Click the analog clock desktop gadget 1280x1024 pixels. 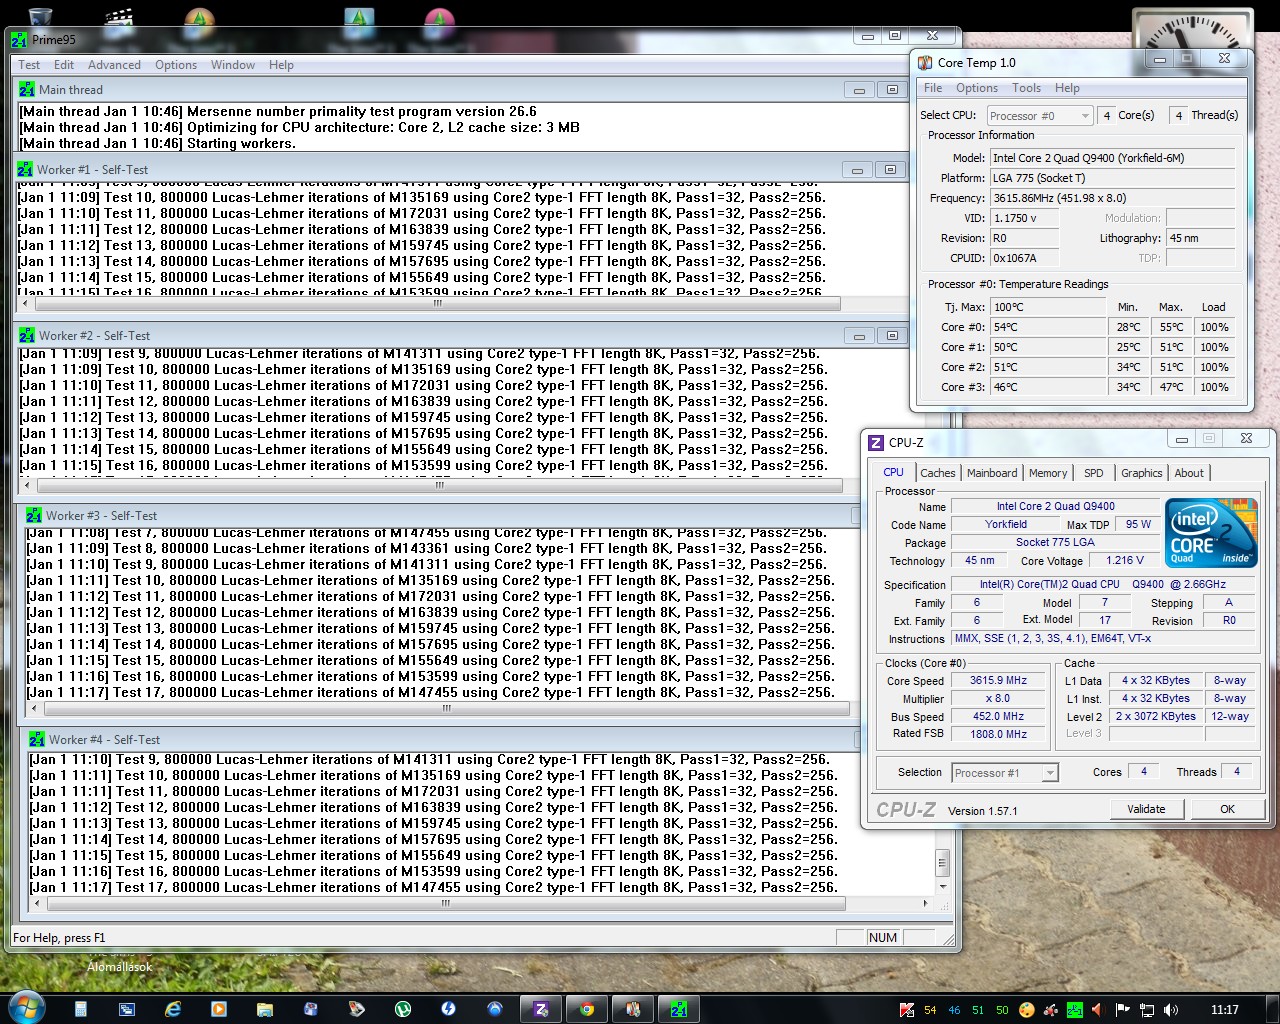tap(1192, 30)
